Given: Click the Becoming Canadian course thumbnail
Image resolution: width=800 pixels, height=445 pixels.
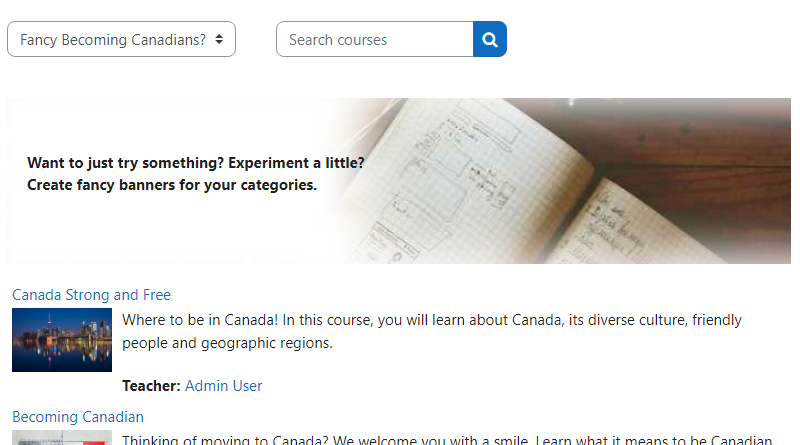Looking at the screenshot, I should tap(62, 438).
